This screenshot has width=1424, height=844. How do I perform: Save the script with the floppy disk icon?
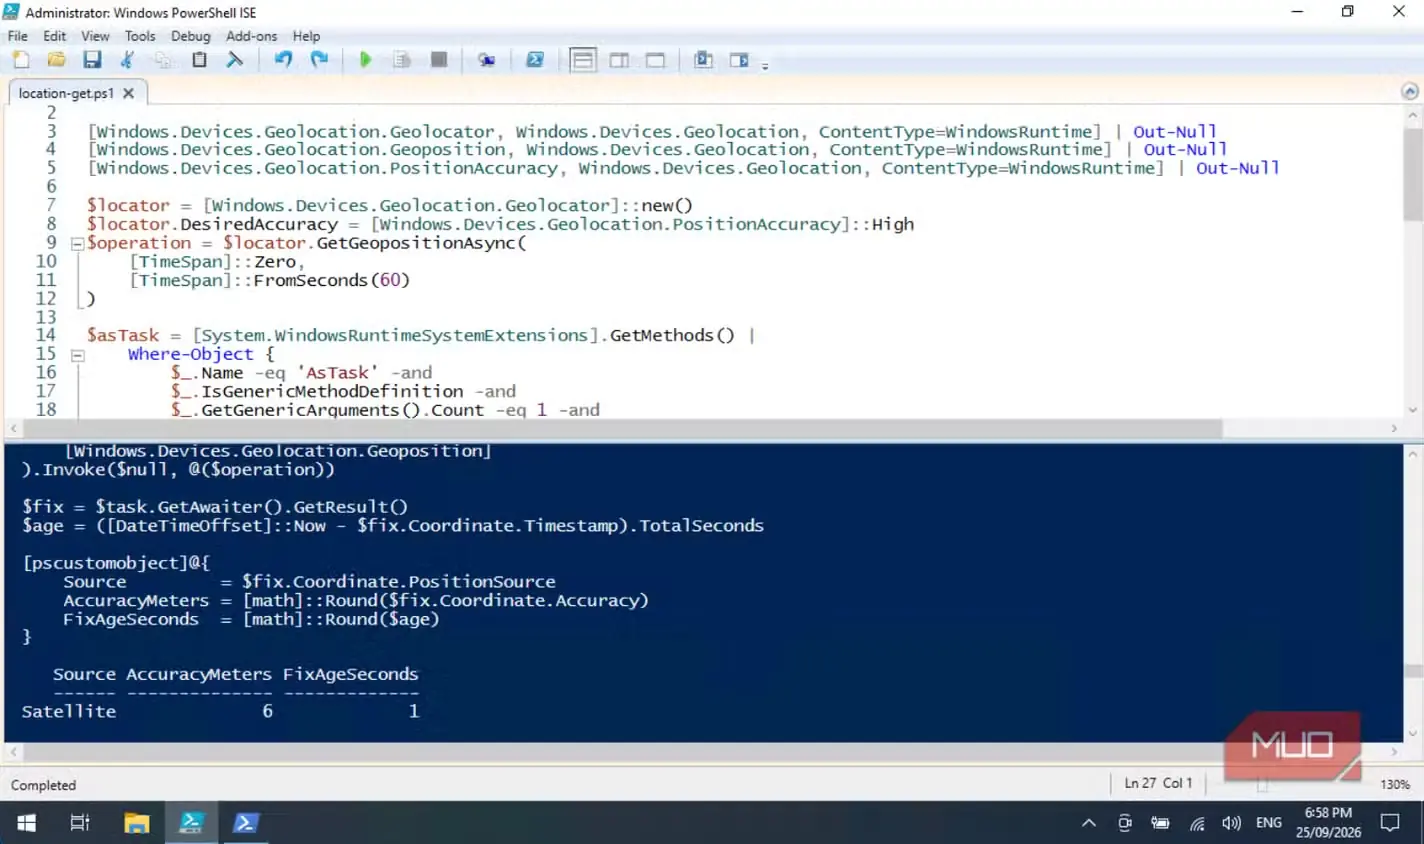92,60
